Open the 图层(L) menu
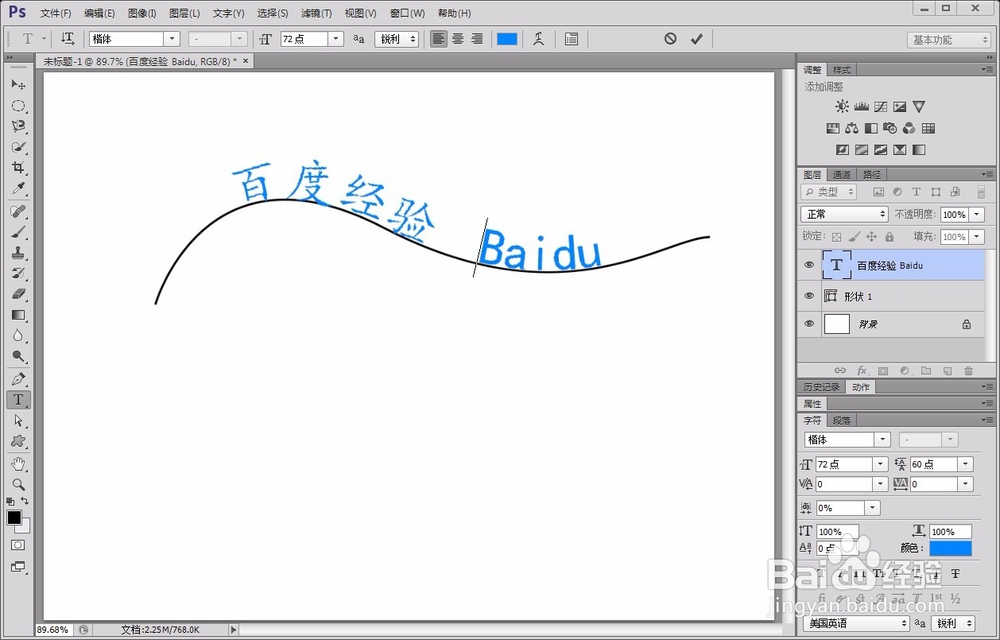1000x640 pixels. point(184,13)
